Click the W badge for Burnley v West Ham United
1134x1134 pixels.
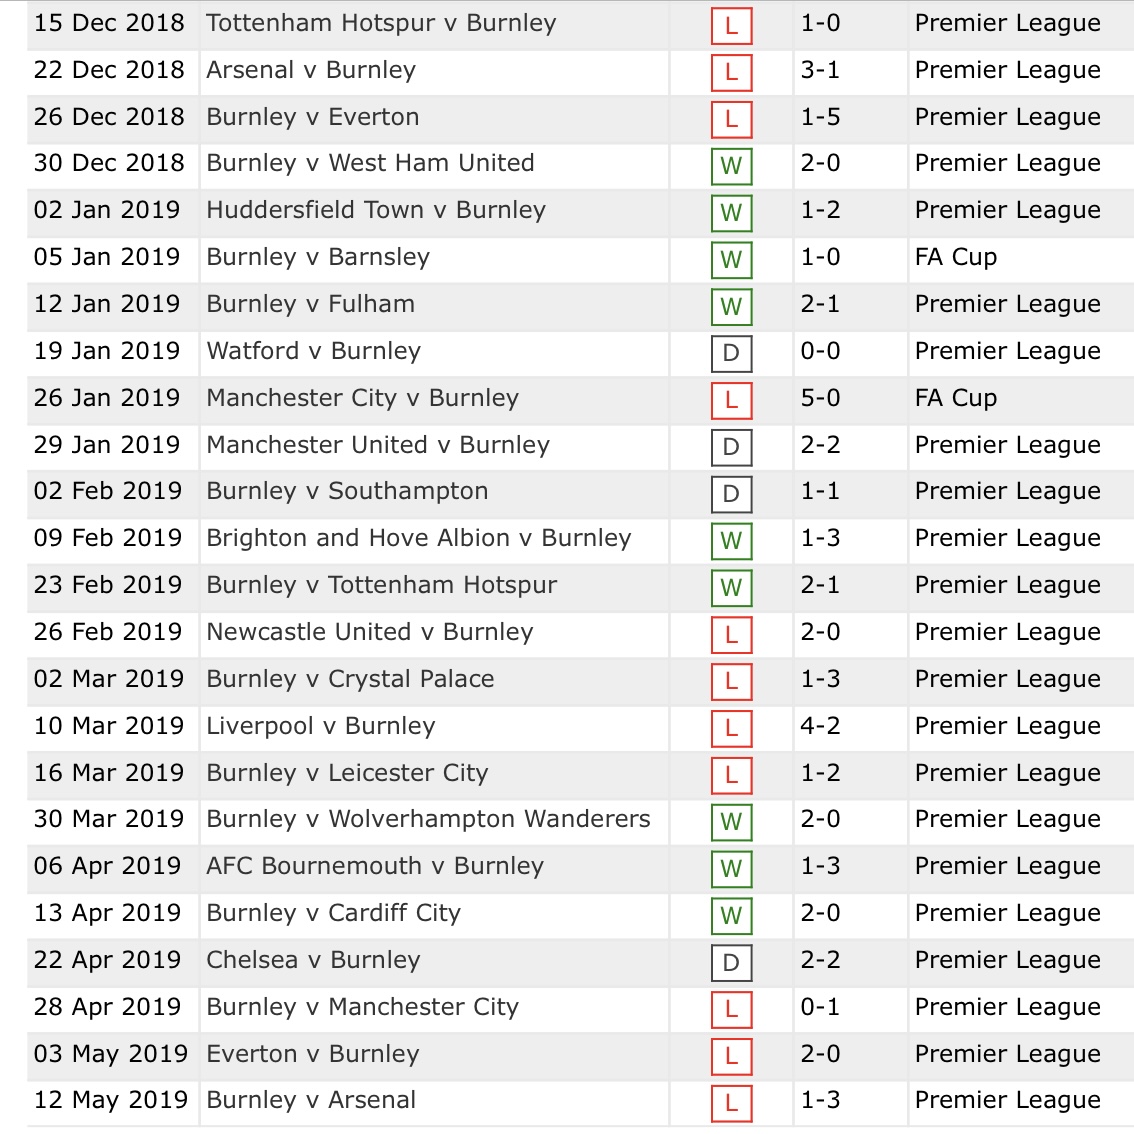coord(731,166)
